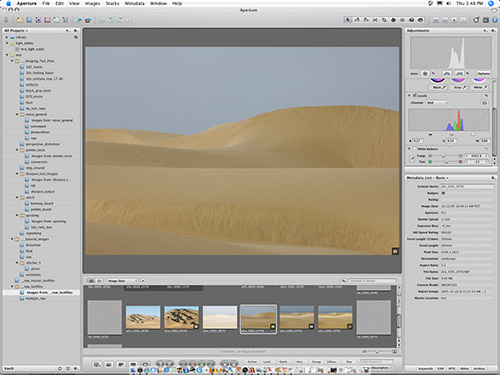The width and height of the screenshot is (500, 375).
Task: Open the All Projects dropdown
Action: [x=16, y=31]
